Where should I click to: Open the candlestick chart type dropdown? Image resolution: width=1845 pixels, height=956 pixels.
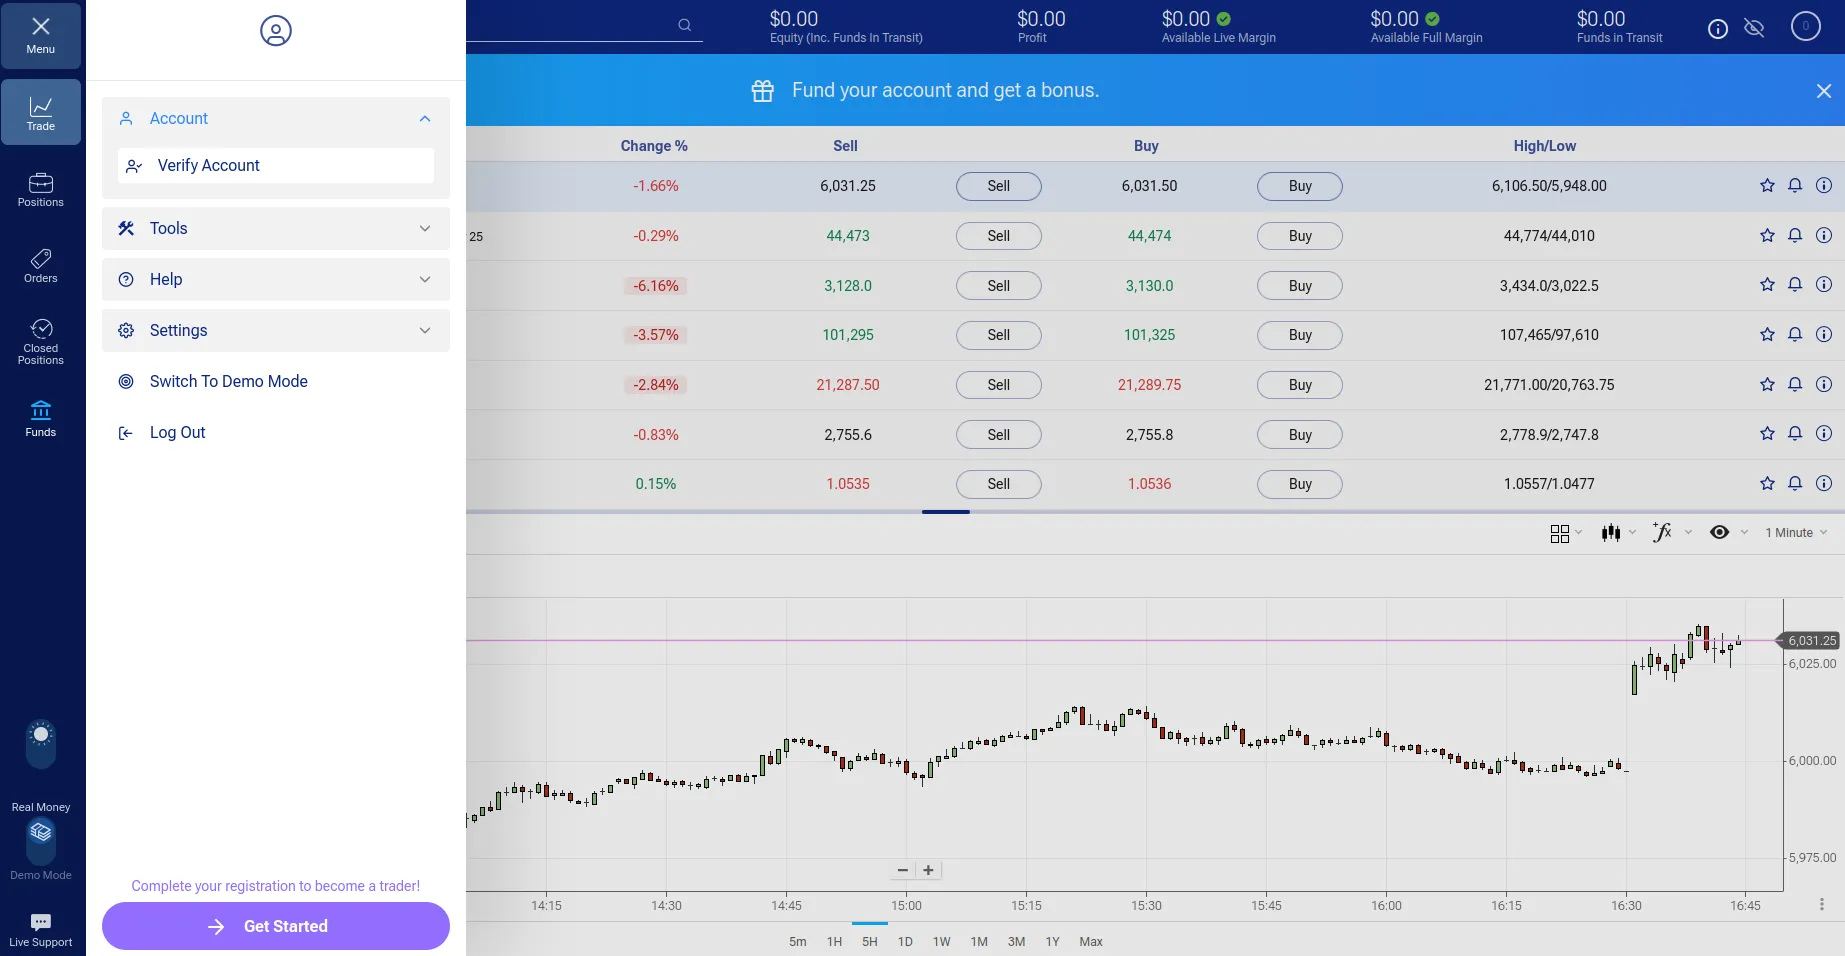point(1618,533)
